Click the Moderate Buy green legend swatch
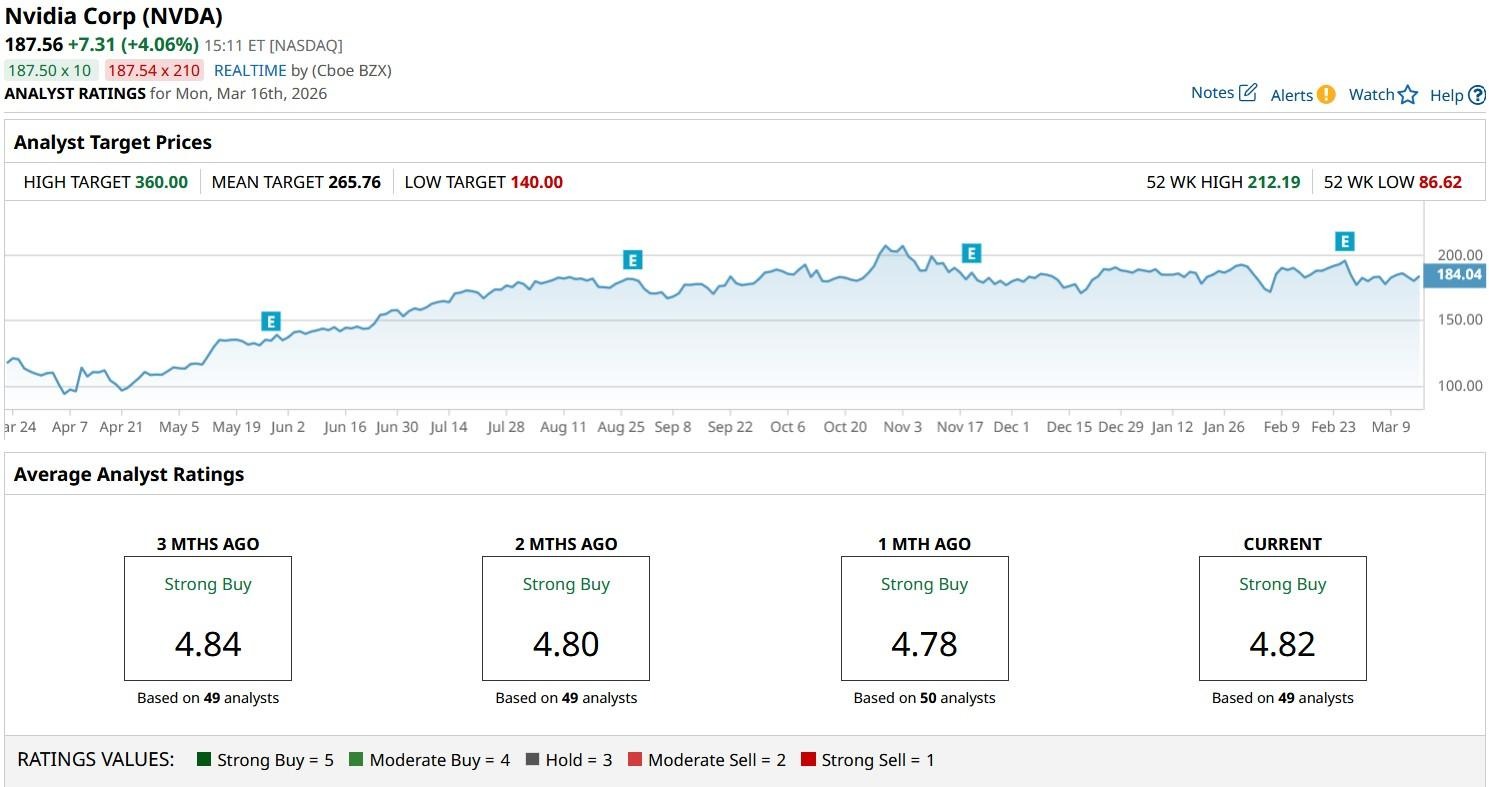The image size is (1489, 787). [356, 760]
